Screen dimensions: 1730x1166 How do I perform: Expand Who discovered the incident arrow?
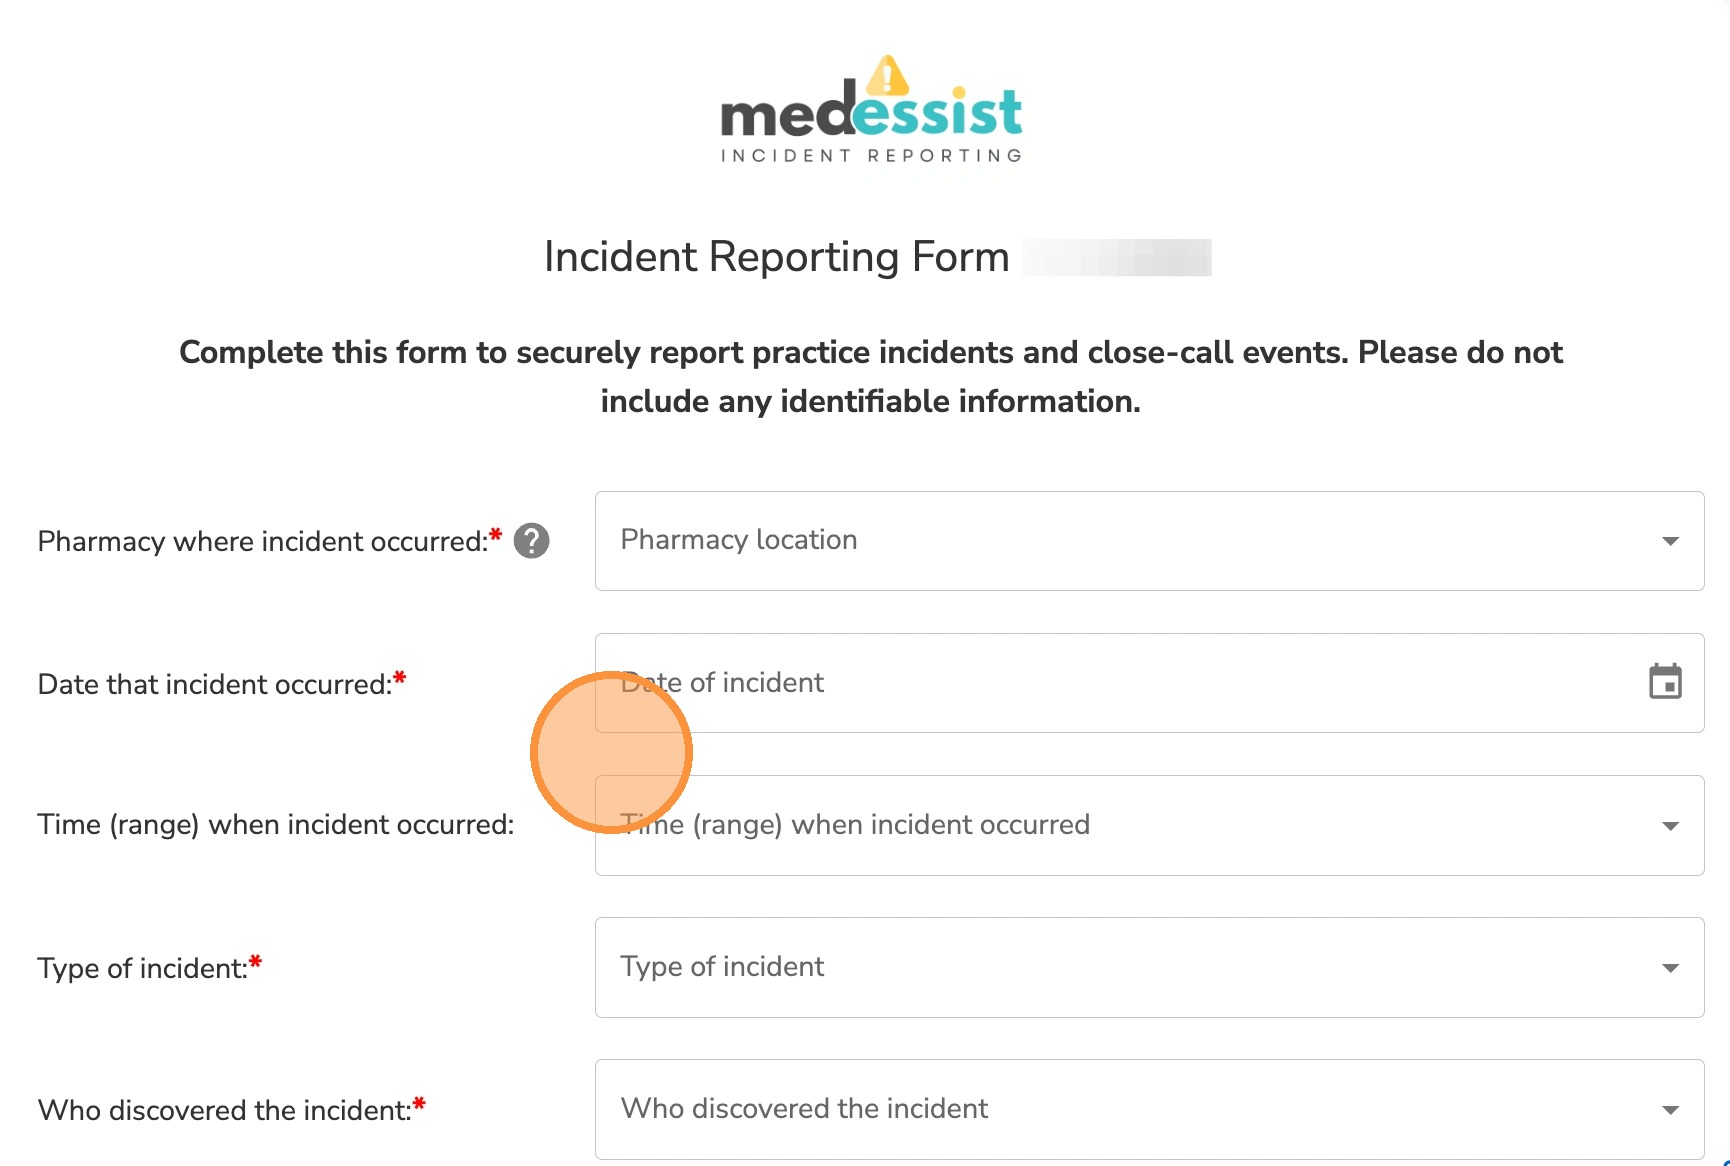coord(1669,1110)
